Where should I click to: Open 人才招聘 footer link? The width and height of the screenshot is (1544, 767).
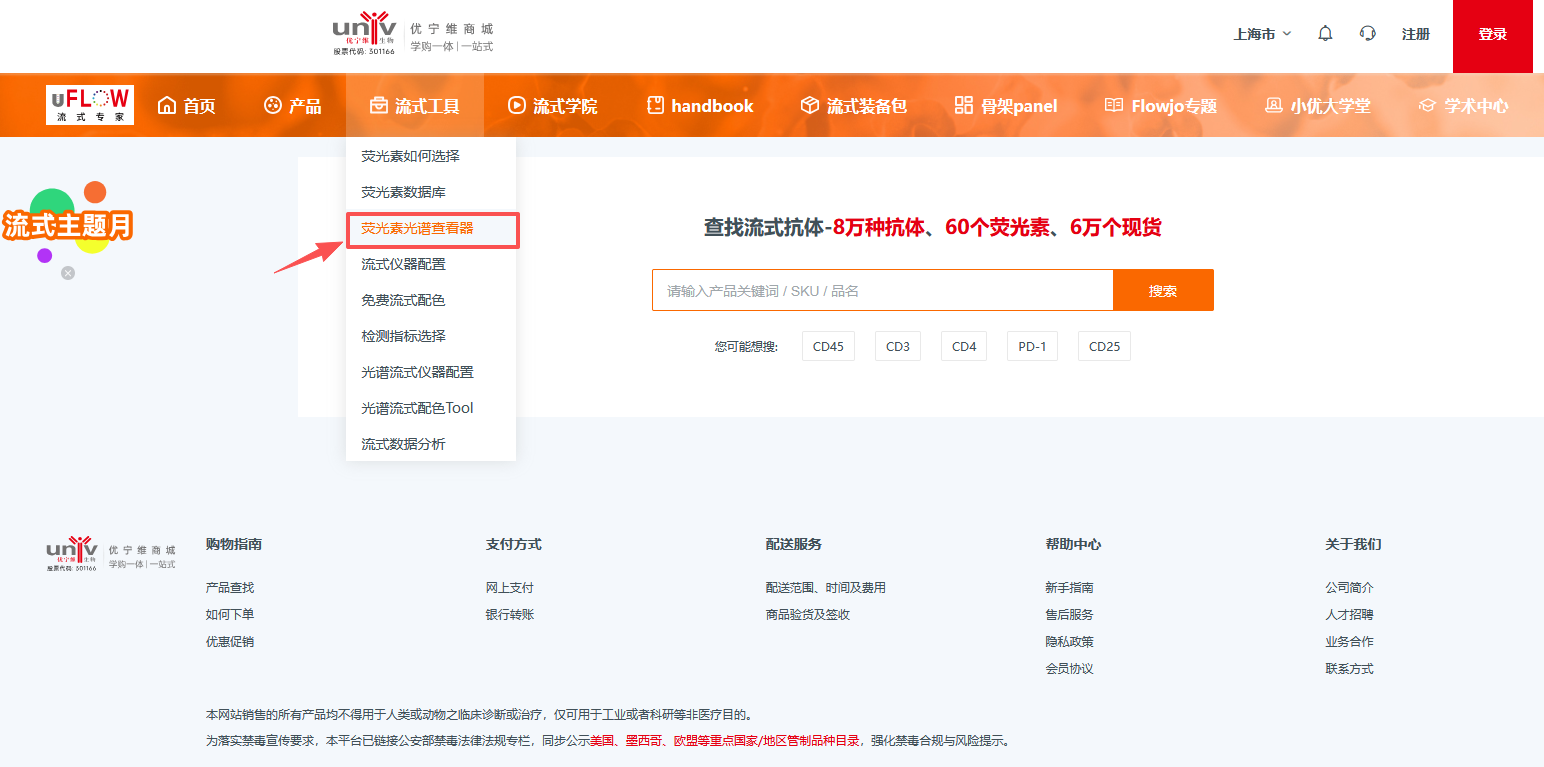tap(1350, 615)
